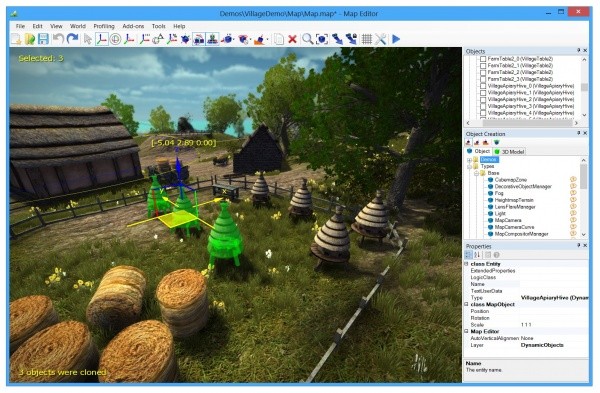
Task: Switch Properties to categorized view
Action: tap(468, 255)
